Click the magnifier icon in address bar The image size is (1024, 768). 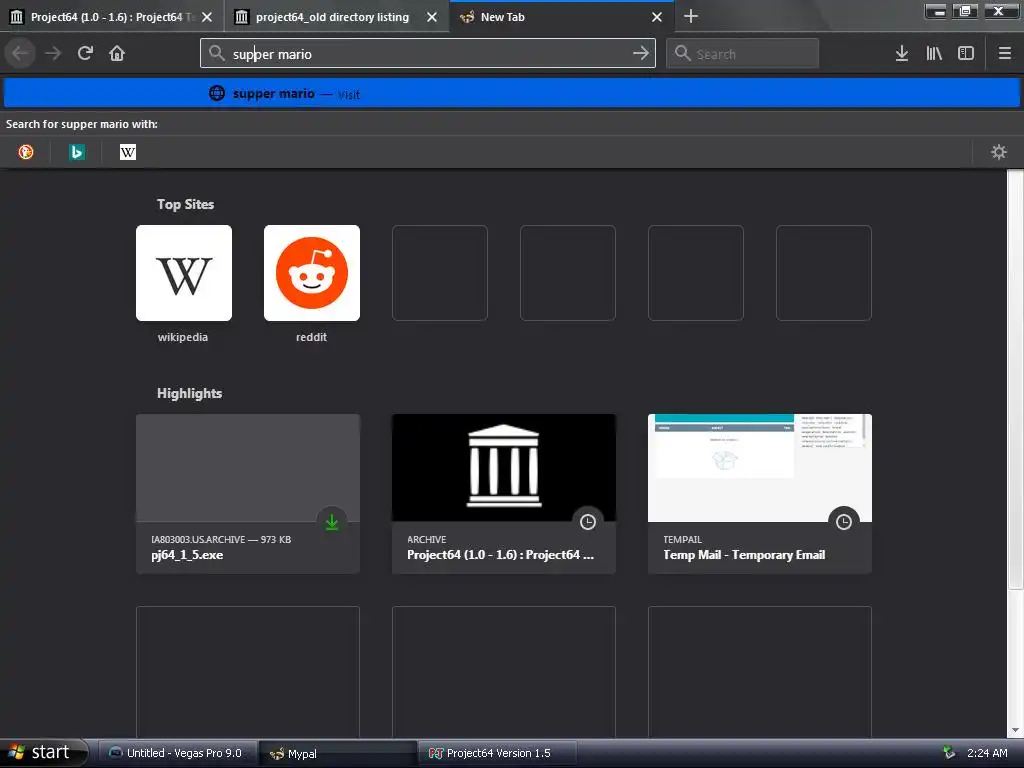click(217, 54)
